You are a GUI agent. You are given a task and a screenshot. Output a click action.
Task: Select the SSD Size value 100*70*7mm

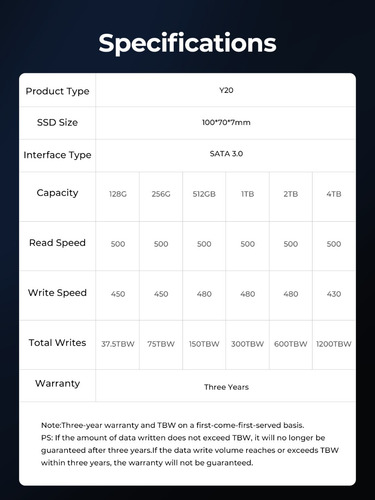226,122
